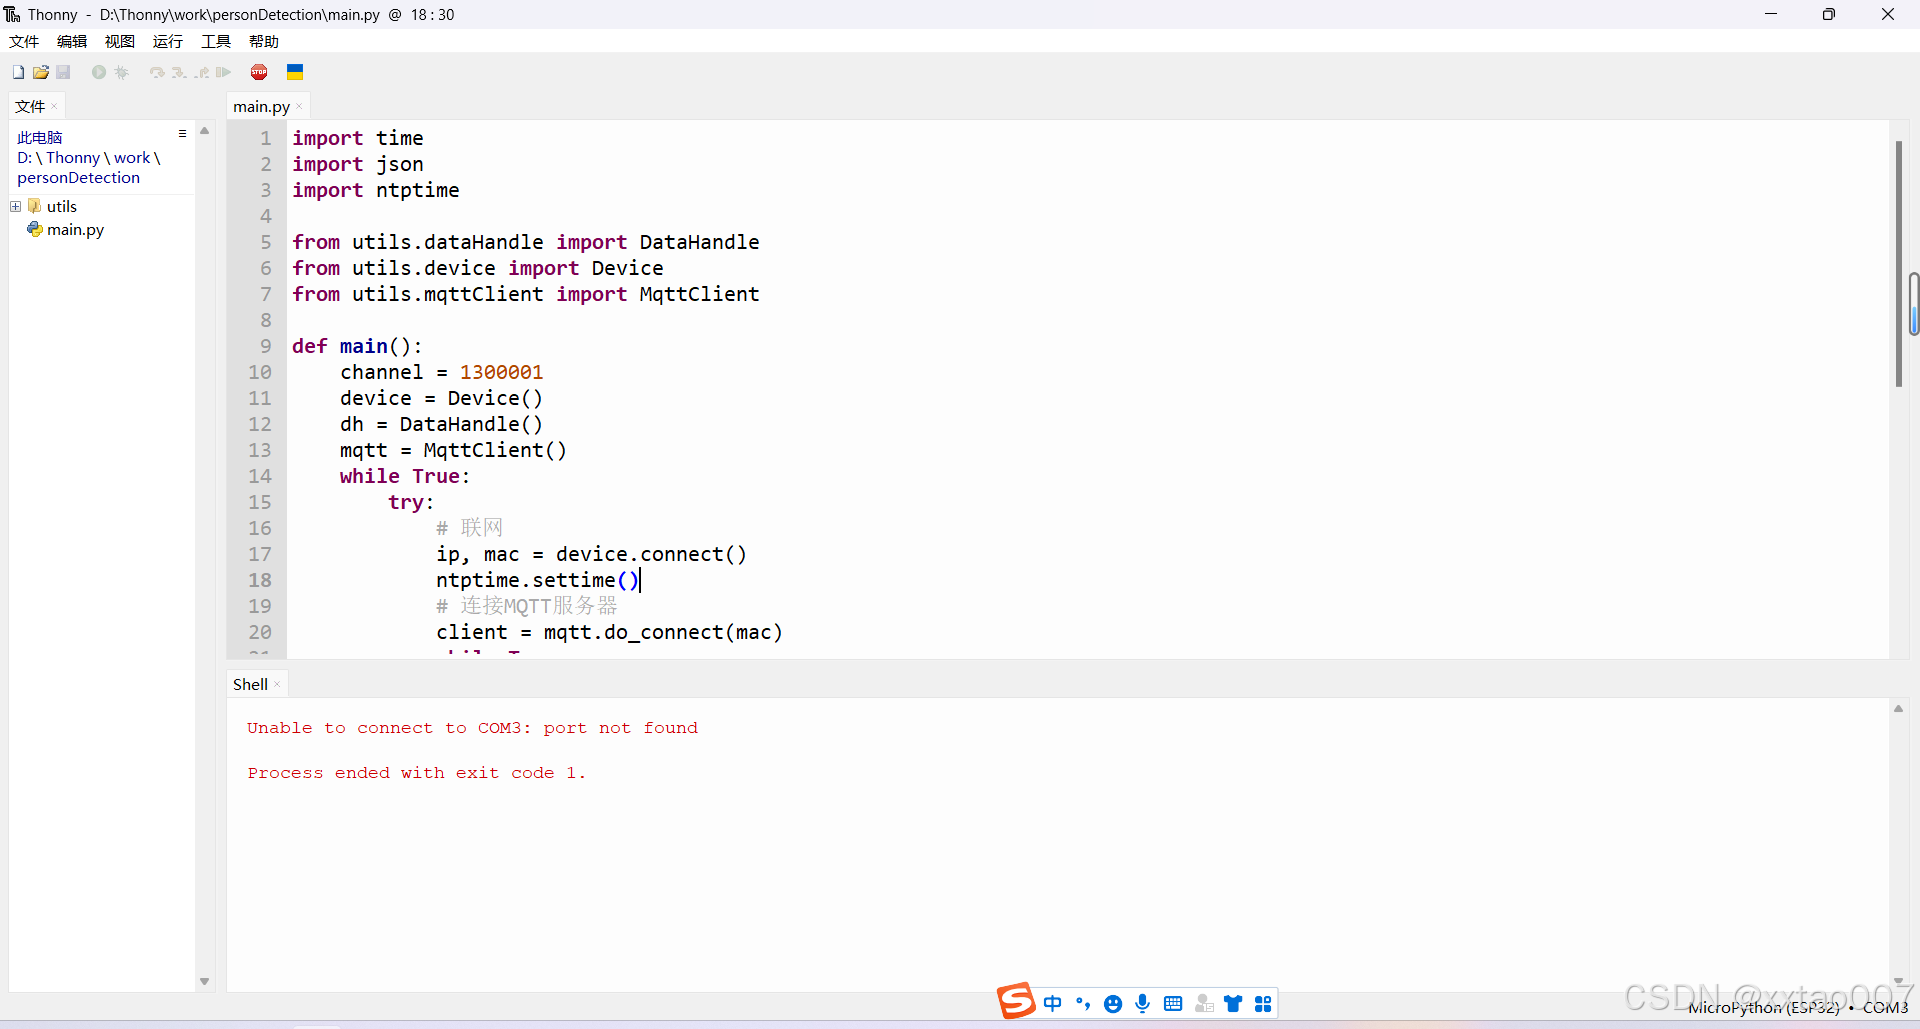Toggle punctuation mode on the Sogou bar
The height and width of the screenshot is (1029, 1920).
(1084, 1003)
